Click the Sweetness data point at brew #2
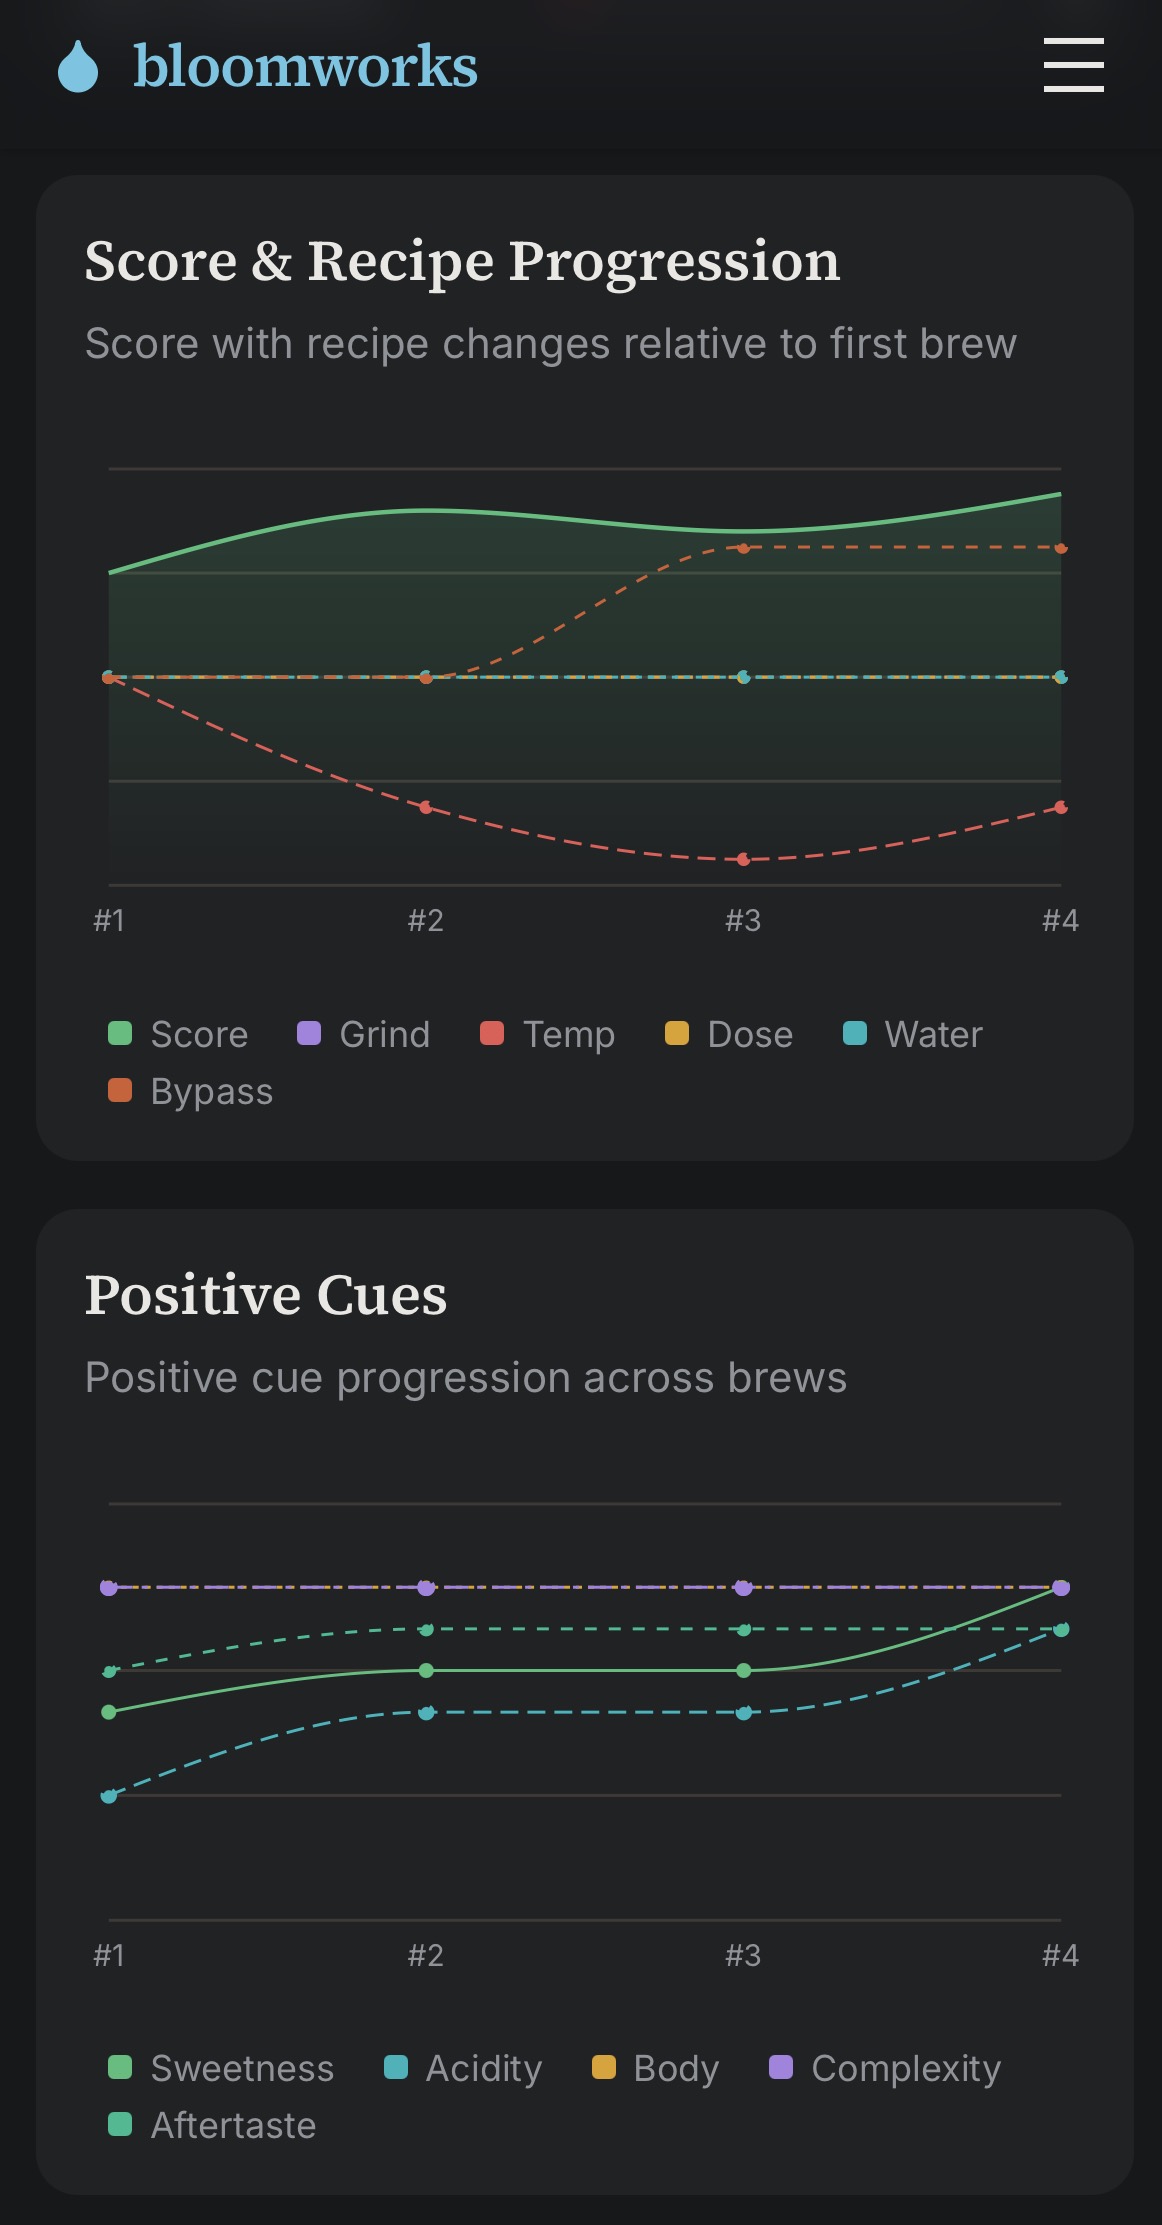Screen dimensions: 1162x2225 pos(426,1670)
